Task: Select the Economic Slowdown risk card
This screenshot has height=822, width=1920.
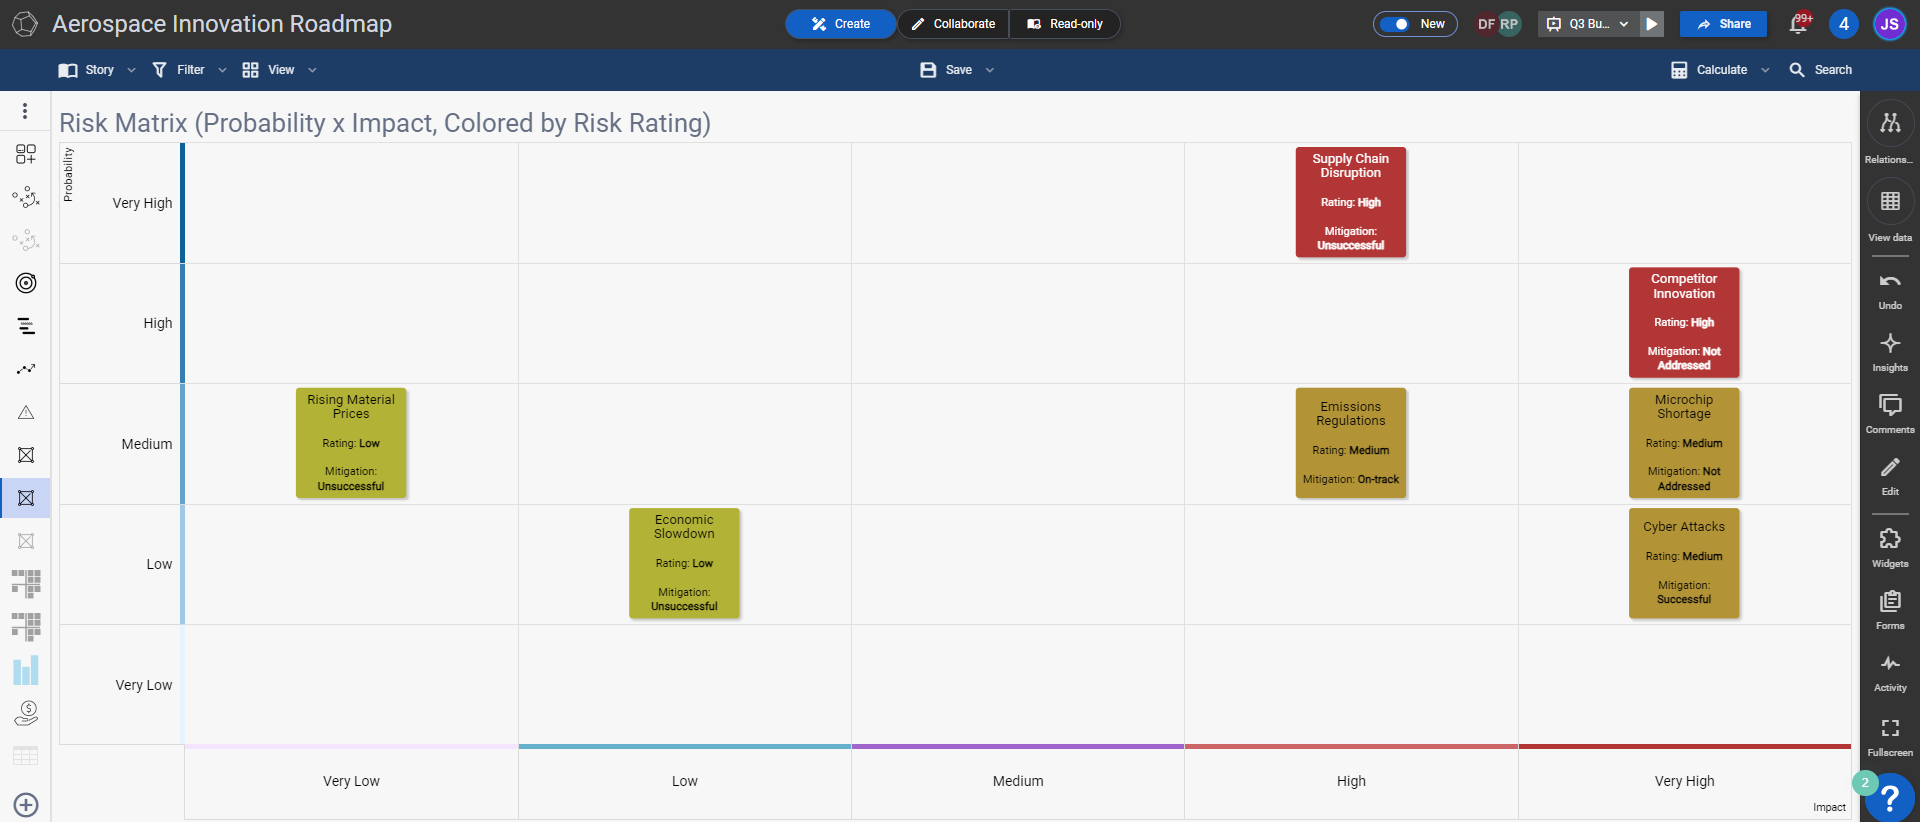Action: (684, 563)
